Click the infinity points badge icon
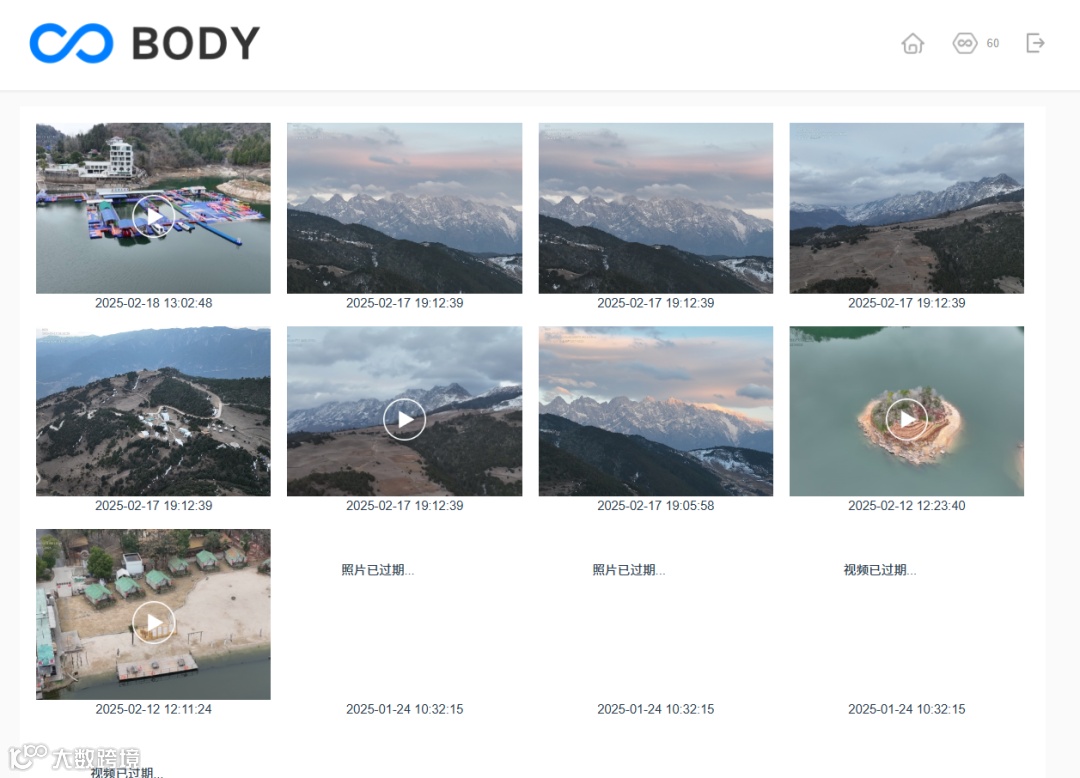The image size is (1080, 778). click(x=964, y=43)
